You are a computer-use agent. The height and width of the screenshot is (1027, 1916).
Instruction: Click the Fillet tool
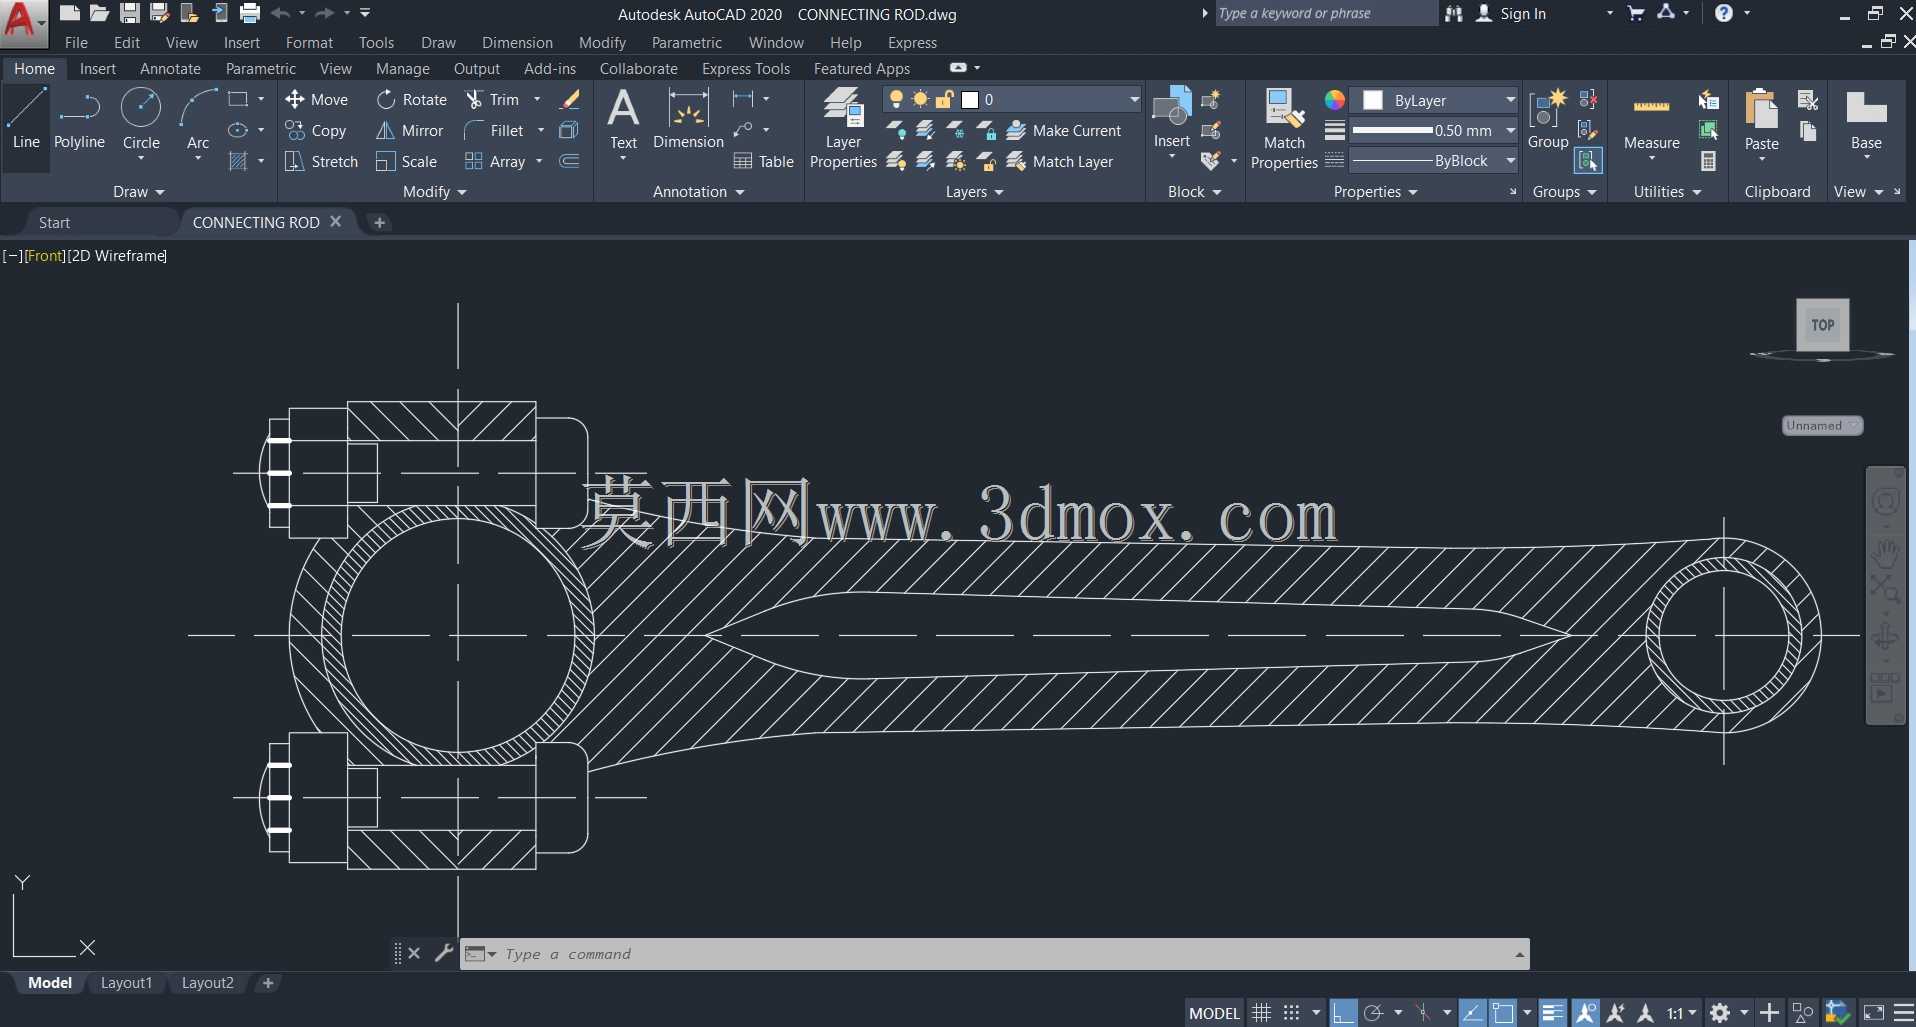pos(494,130)
